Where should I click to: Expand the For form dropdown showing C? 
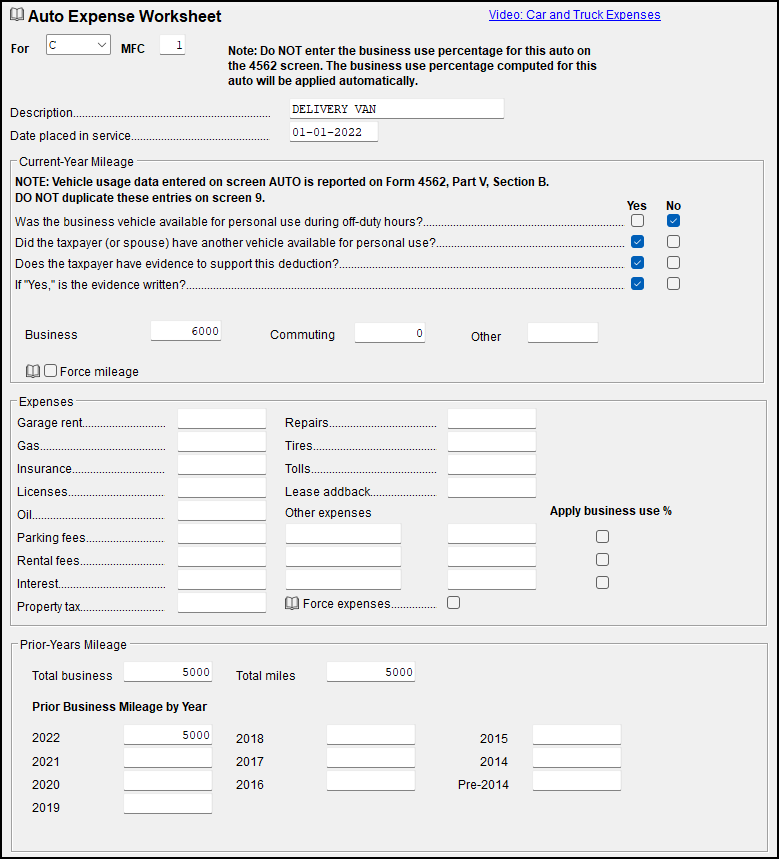[x=78, y=45]
